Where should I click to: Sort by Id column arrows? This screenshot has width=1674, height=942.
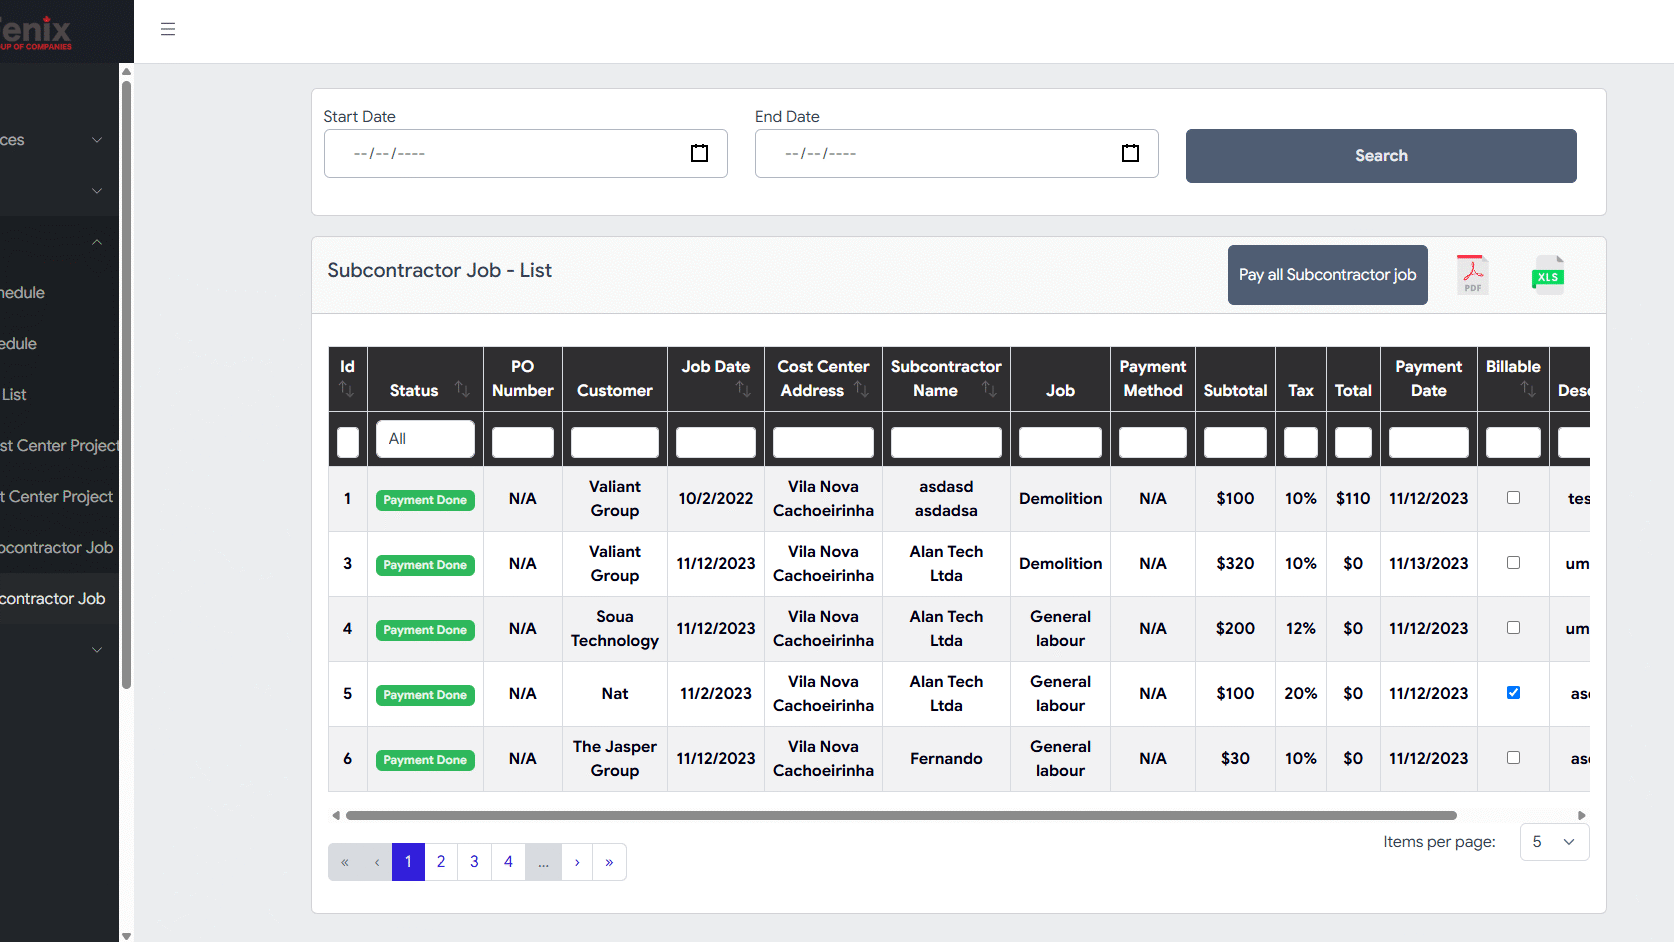click(346, 389)
